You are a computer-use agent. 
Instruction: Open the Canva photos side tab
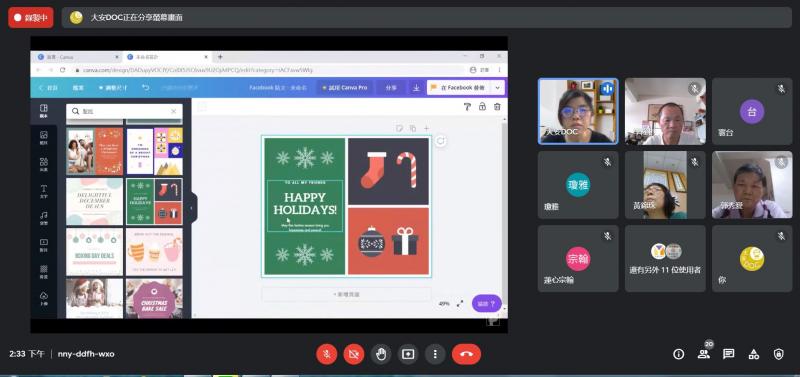point(44,138)
